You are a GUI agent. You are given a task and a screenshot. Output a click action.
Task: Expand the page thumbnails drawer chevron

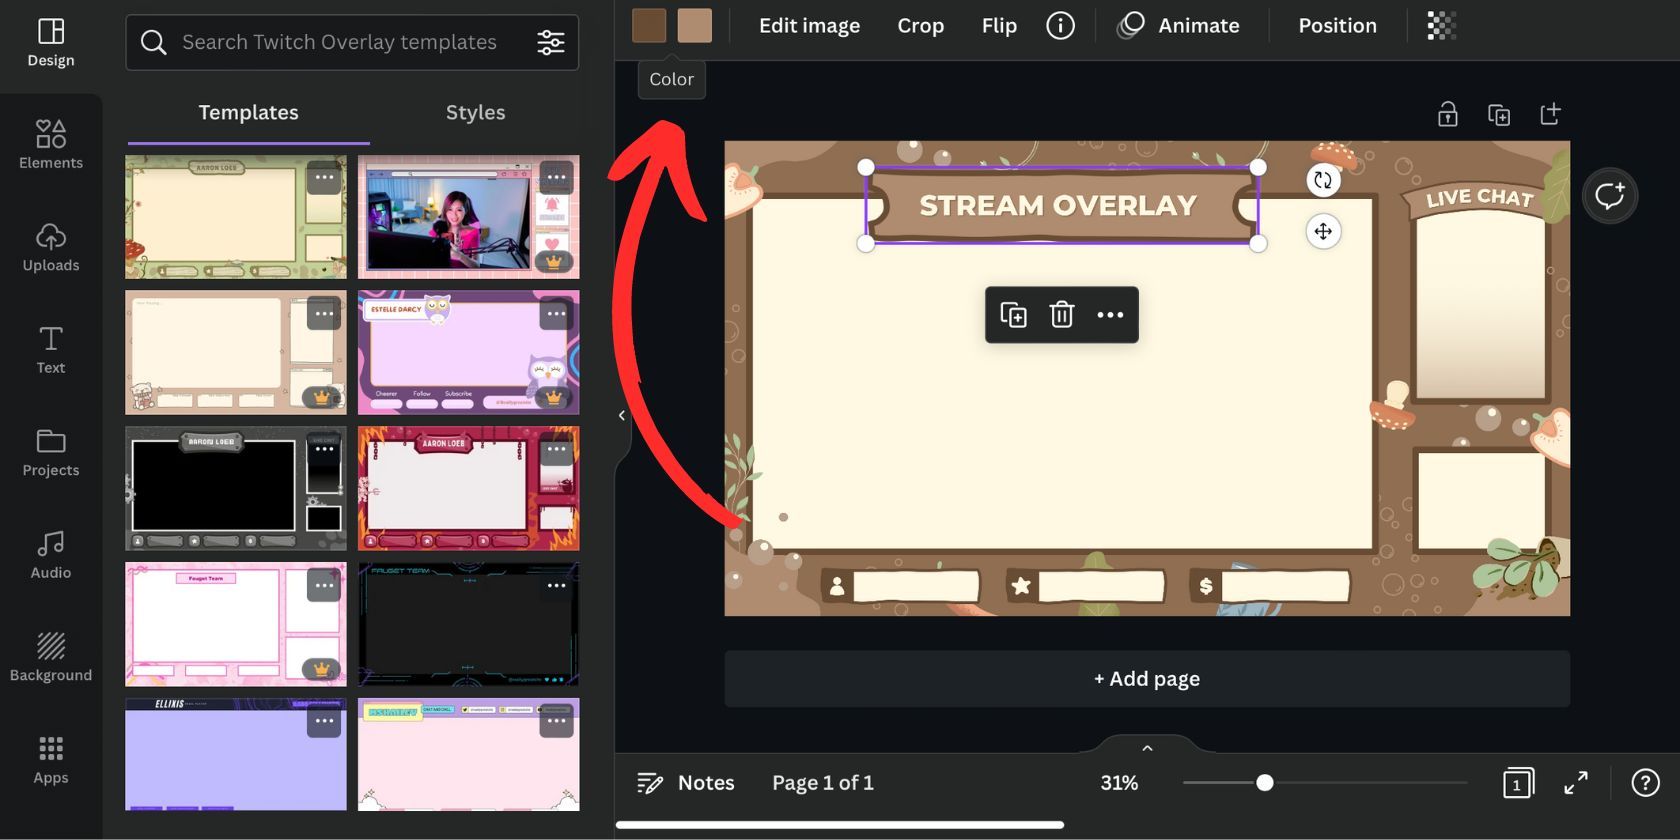pyautogui.click(x=1147, y=748)
